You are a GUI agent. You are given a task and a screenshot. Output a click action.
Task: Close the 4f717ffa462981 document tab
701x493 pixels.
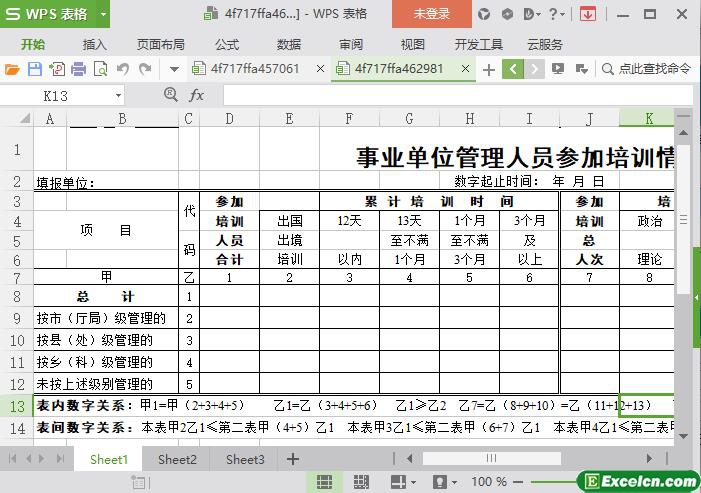(465, 69)
